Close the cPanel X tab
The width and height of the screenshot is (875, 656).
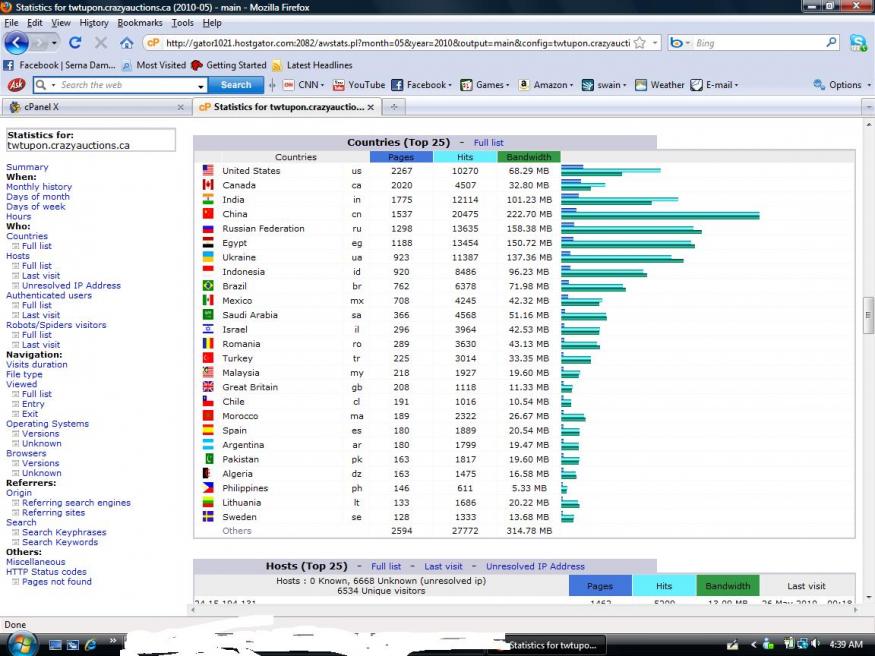pyautogui.click(x=181, y=107)
